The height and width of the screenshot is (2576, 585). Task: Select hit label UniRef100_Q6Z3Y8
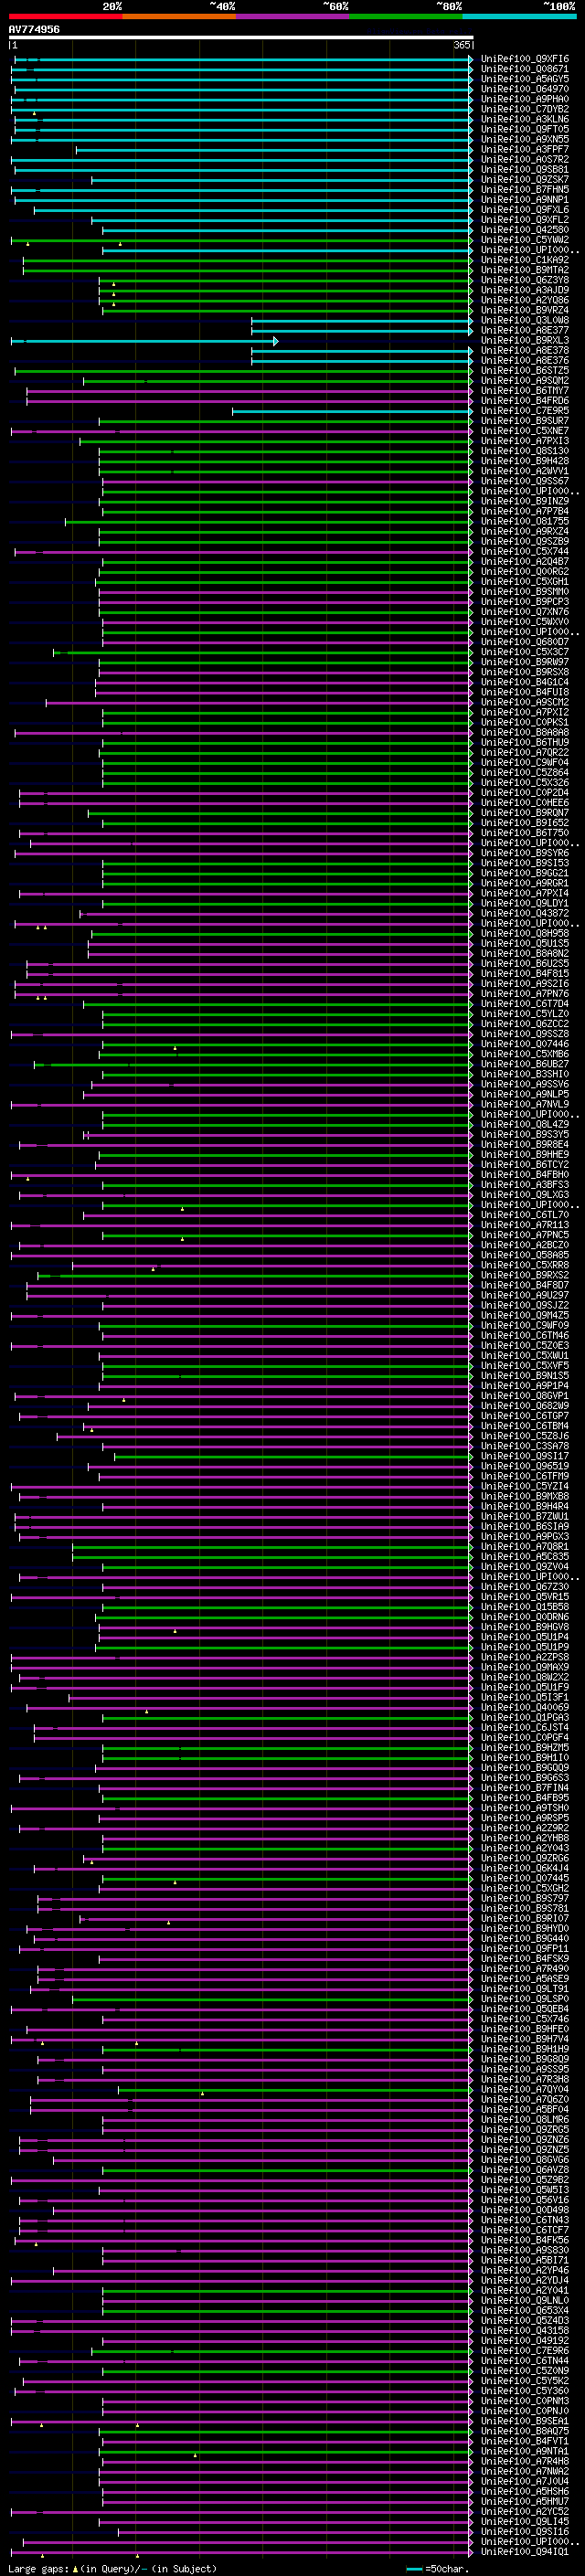coord(525,280)
